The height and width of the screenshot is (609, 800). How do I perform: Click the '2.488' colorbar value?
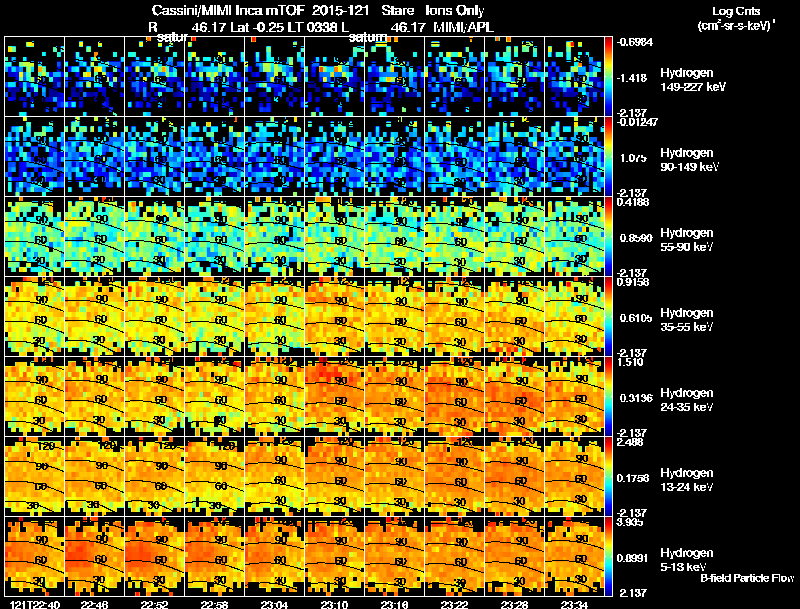(630, 442)
